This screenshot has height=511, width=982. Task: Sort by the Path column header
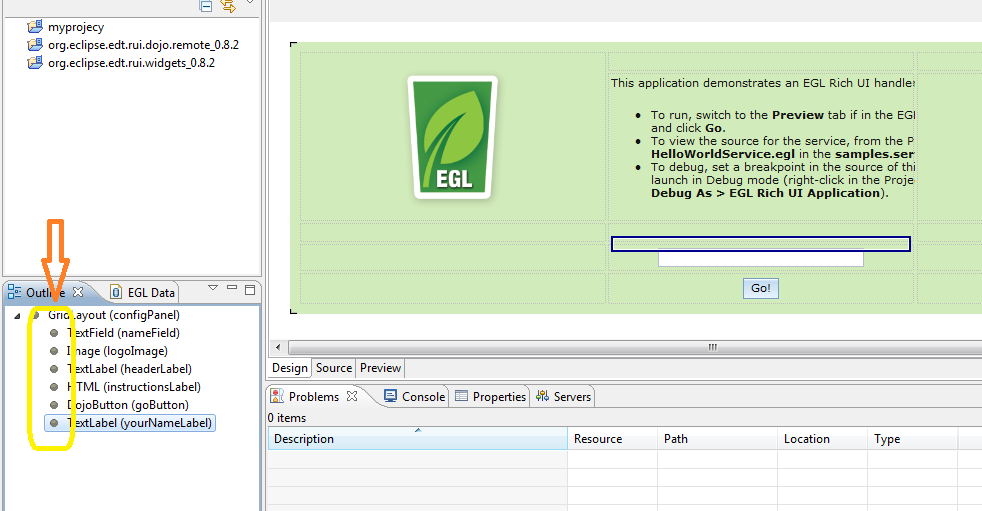pyautogui.click(x=718, y=439)
